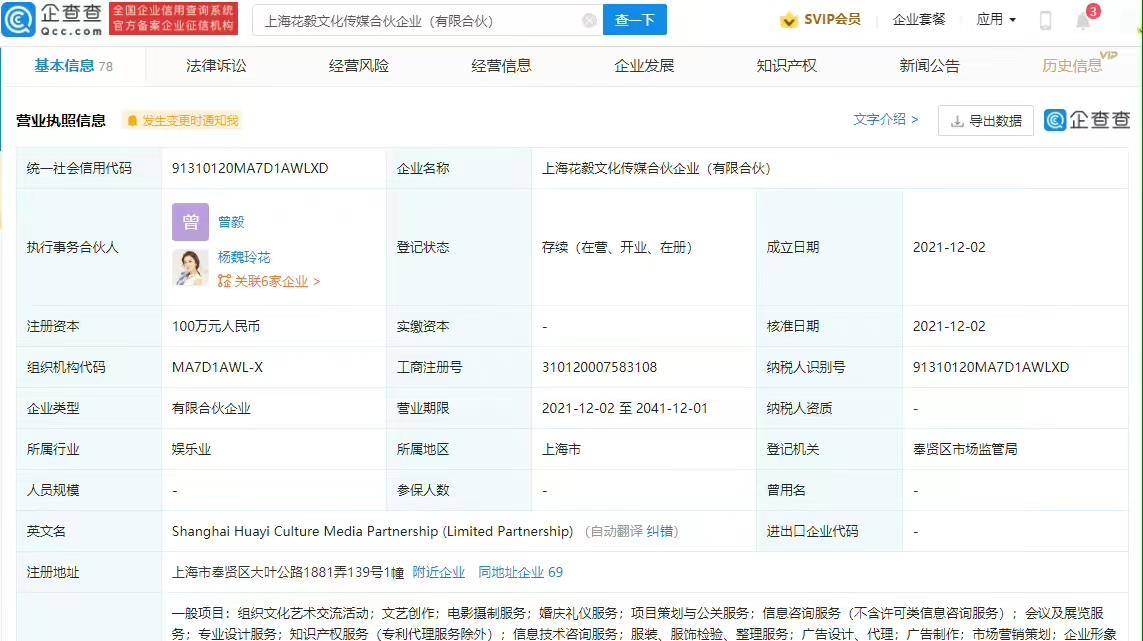Screen dimensions: 1143x641
Task: Click the purple 曾 avatar icon
Action: (x=190, y=222)
